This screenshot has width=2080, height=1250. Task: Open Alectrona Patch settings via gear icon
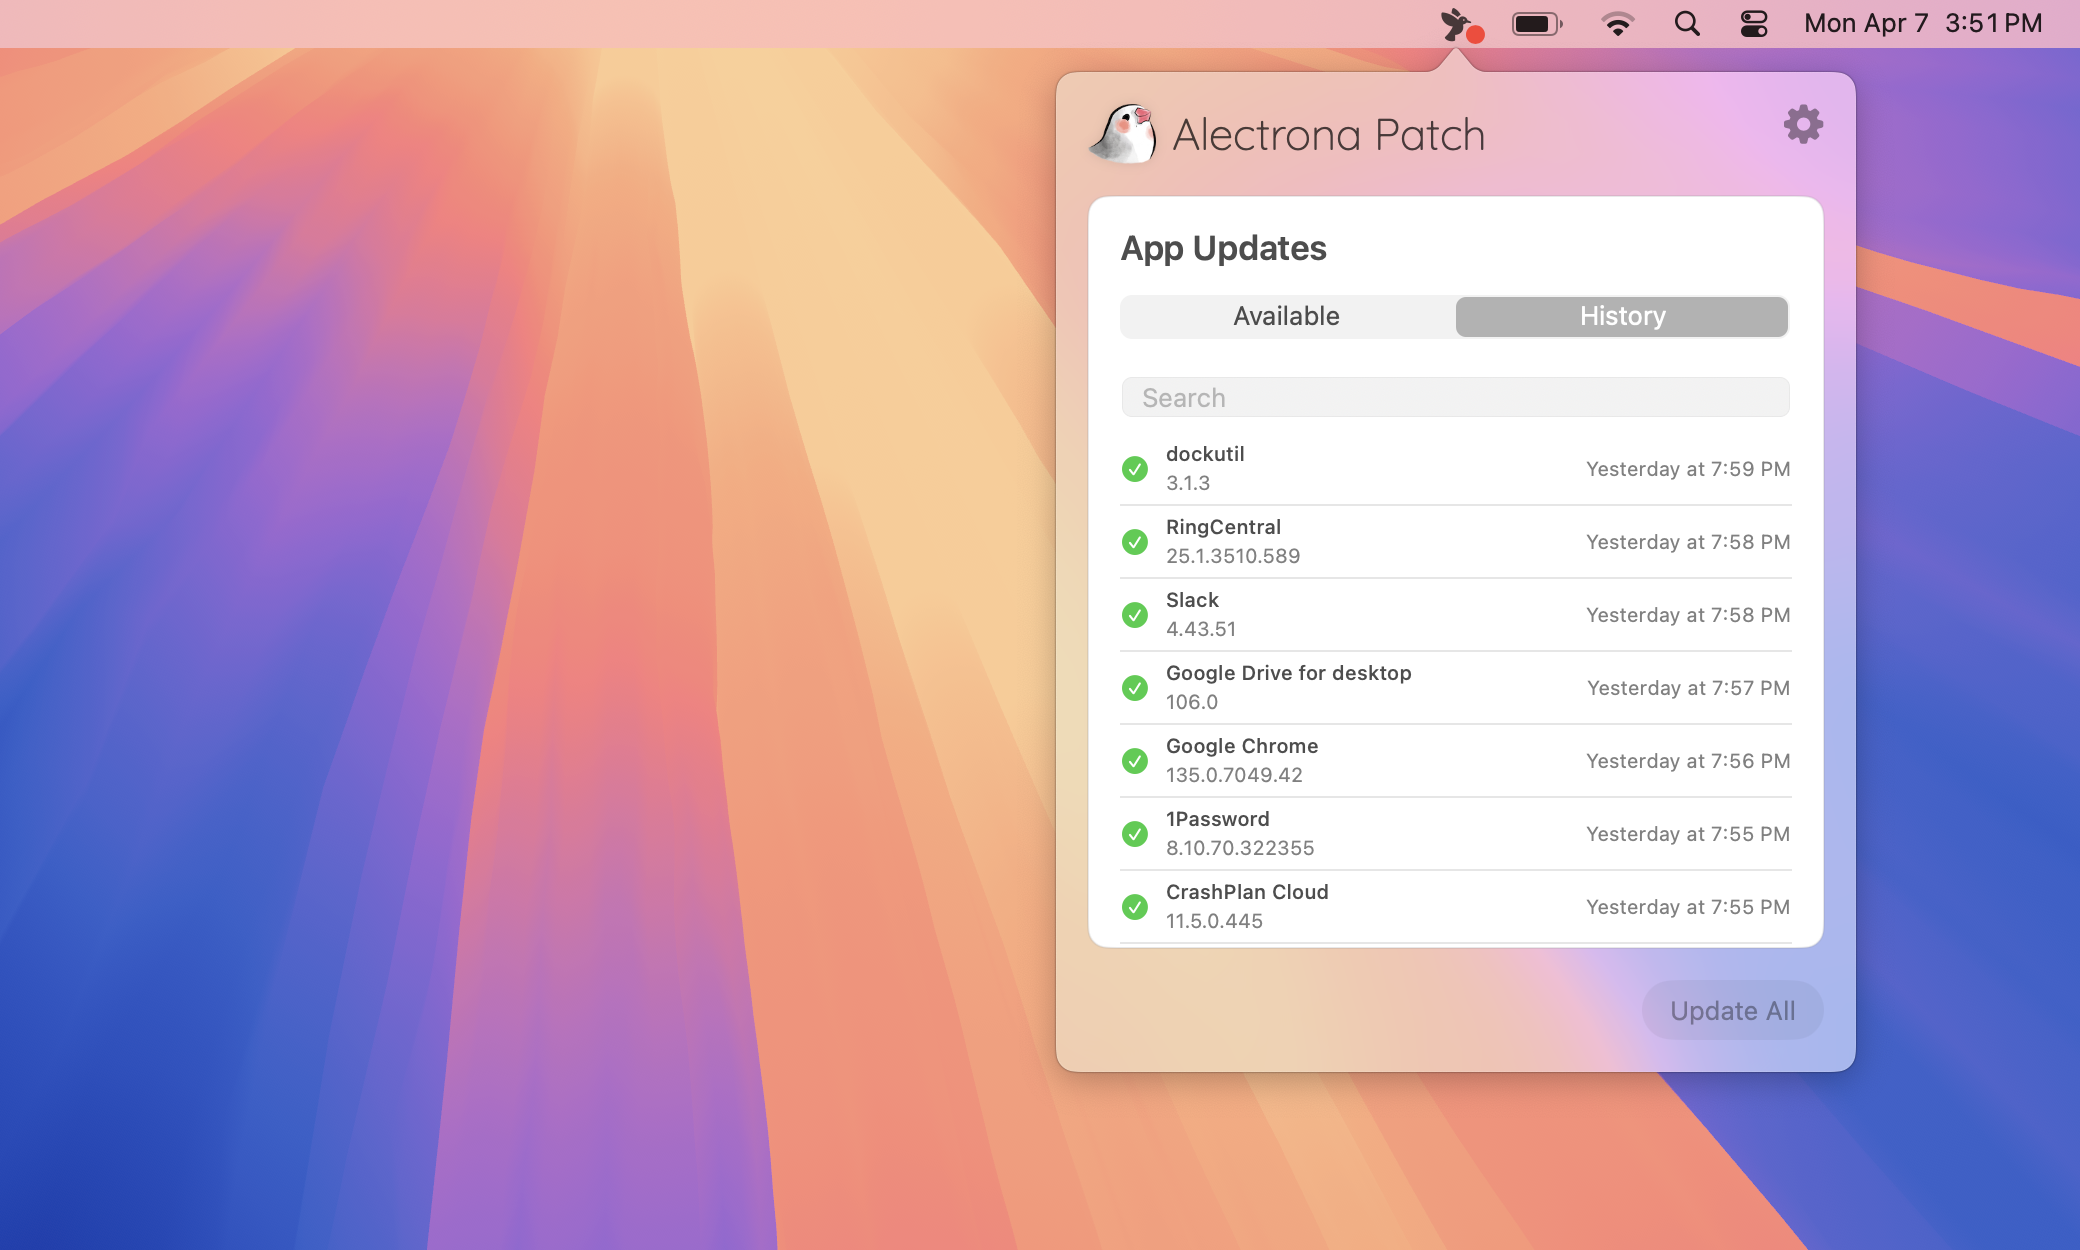(x=1802, y=125)
